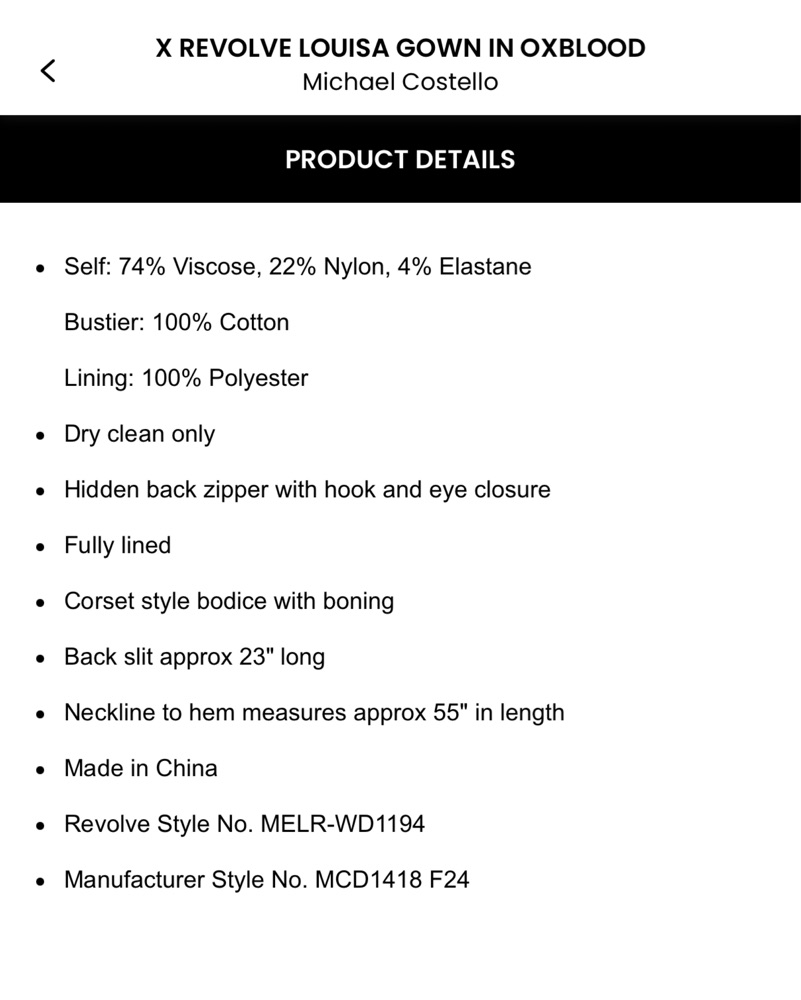The height and width of the screenshot is (1000, 801).
Task: Select the Self fabric composition line
Action: point(297,267)
